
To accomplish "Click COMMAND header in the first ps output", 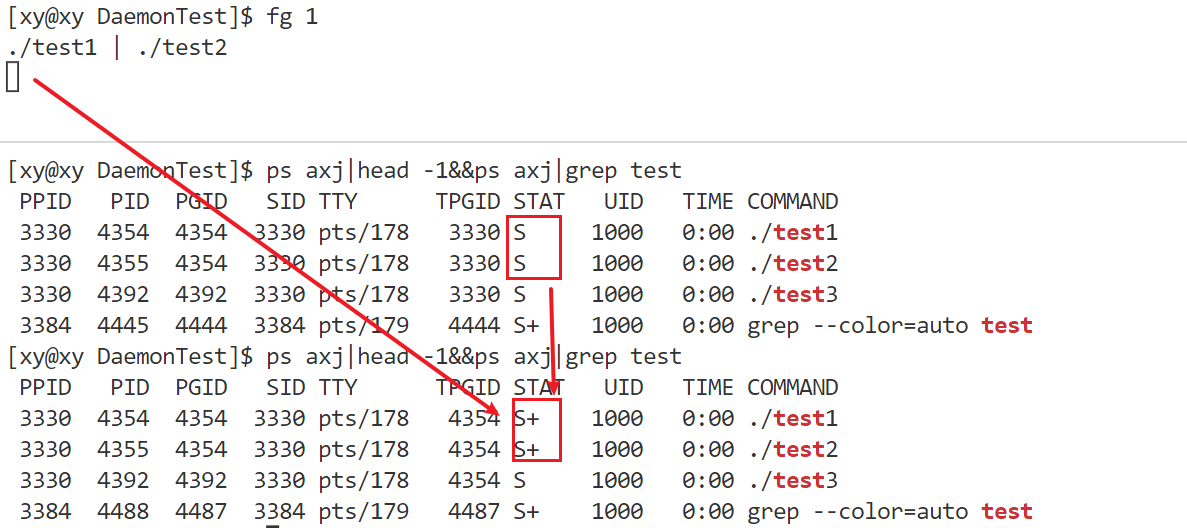I will pos(793,202).
